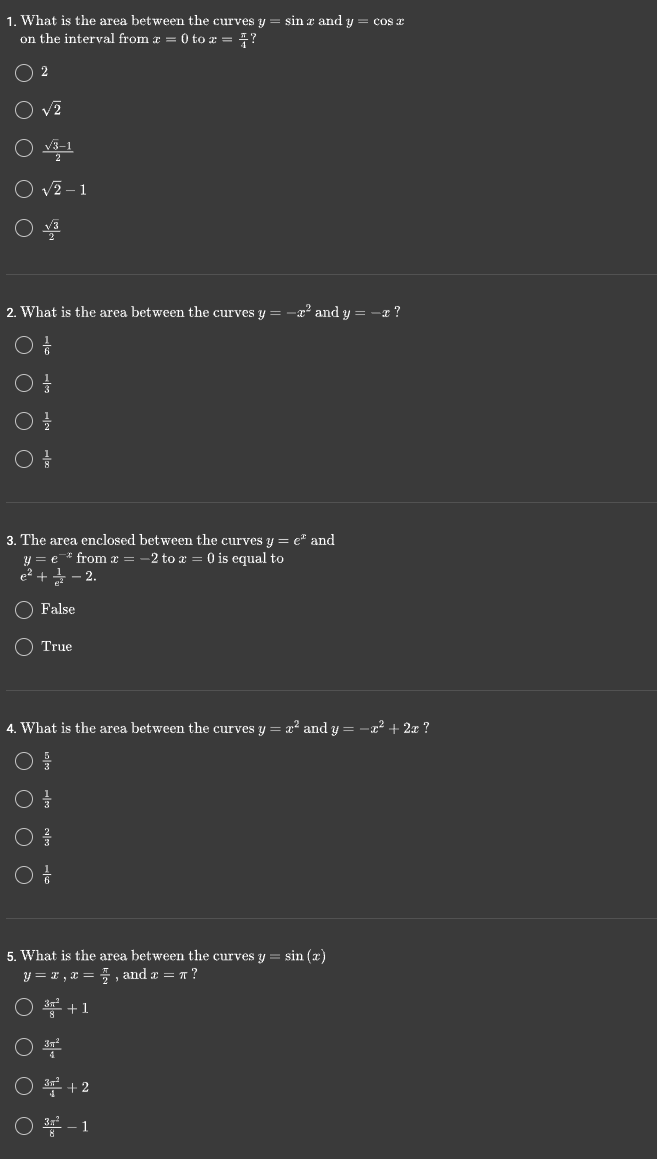Select 1/3 in question 2
The width and height of the screenshot is (658, 1159).
pos(23,383)
